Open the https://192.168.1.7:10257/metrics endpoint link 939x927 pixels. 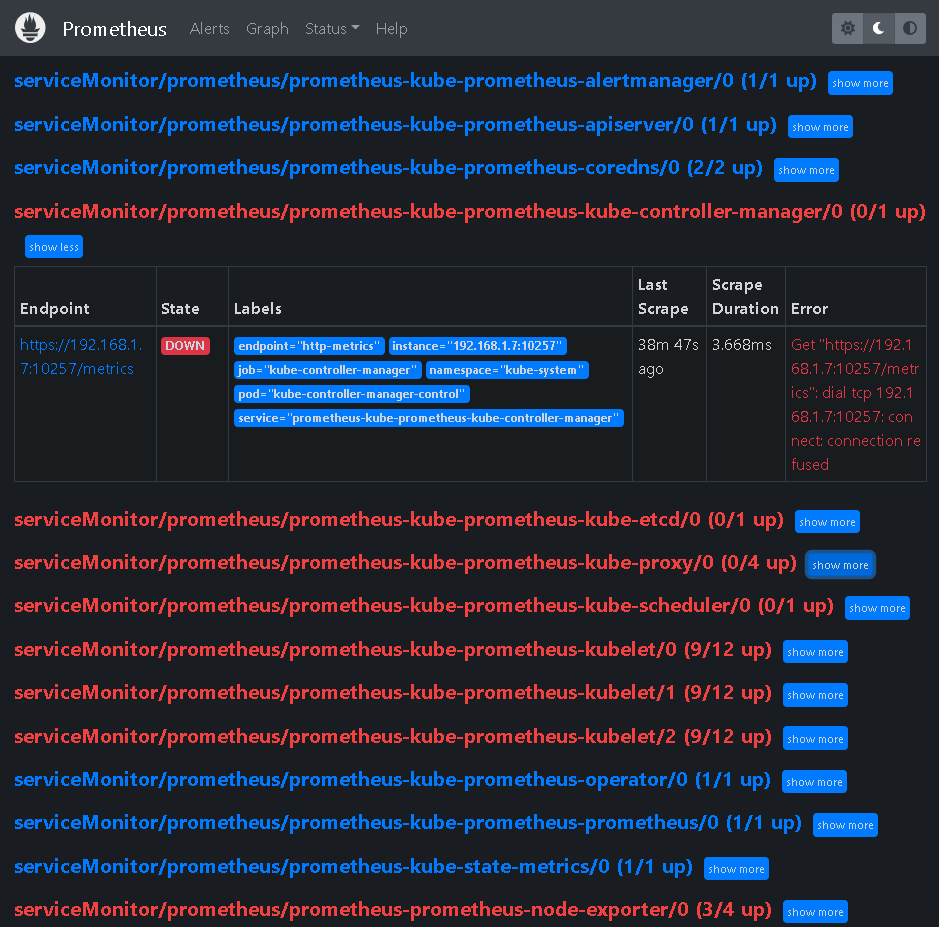pos(81,357)
